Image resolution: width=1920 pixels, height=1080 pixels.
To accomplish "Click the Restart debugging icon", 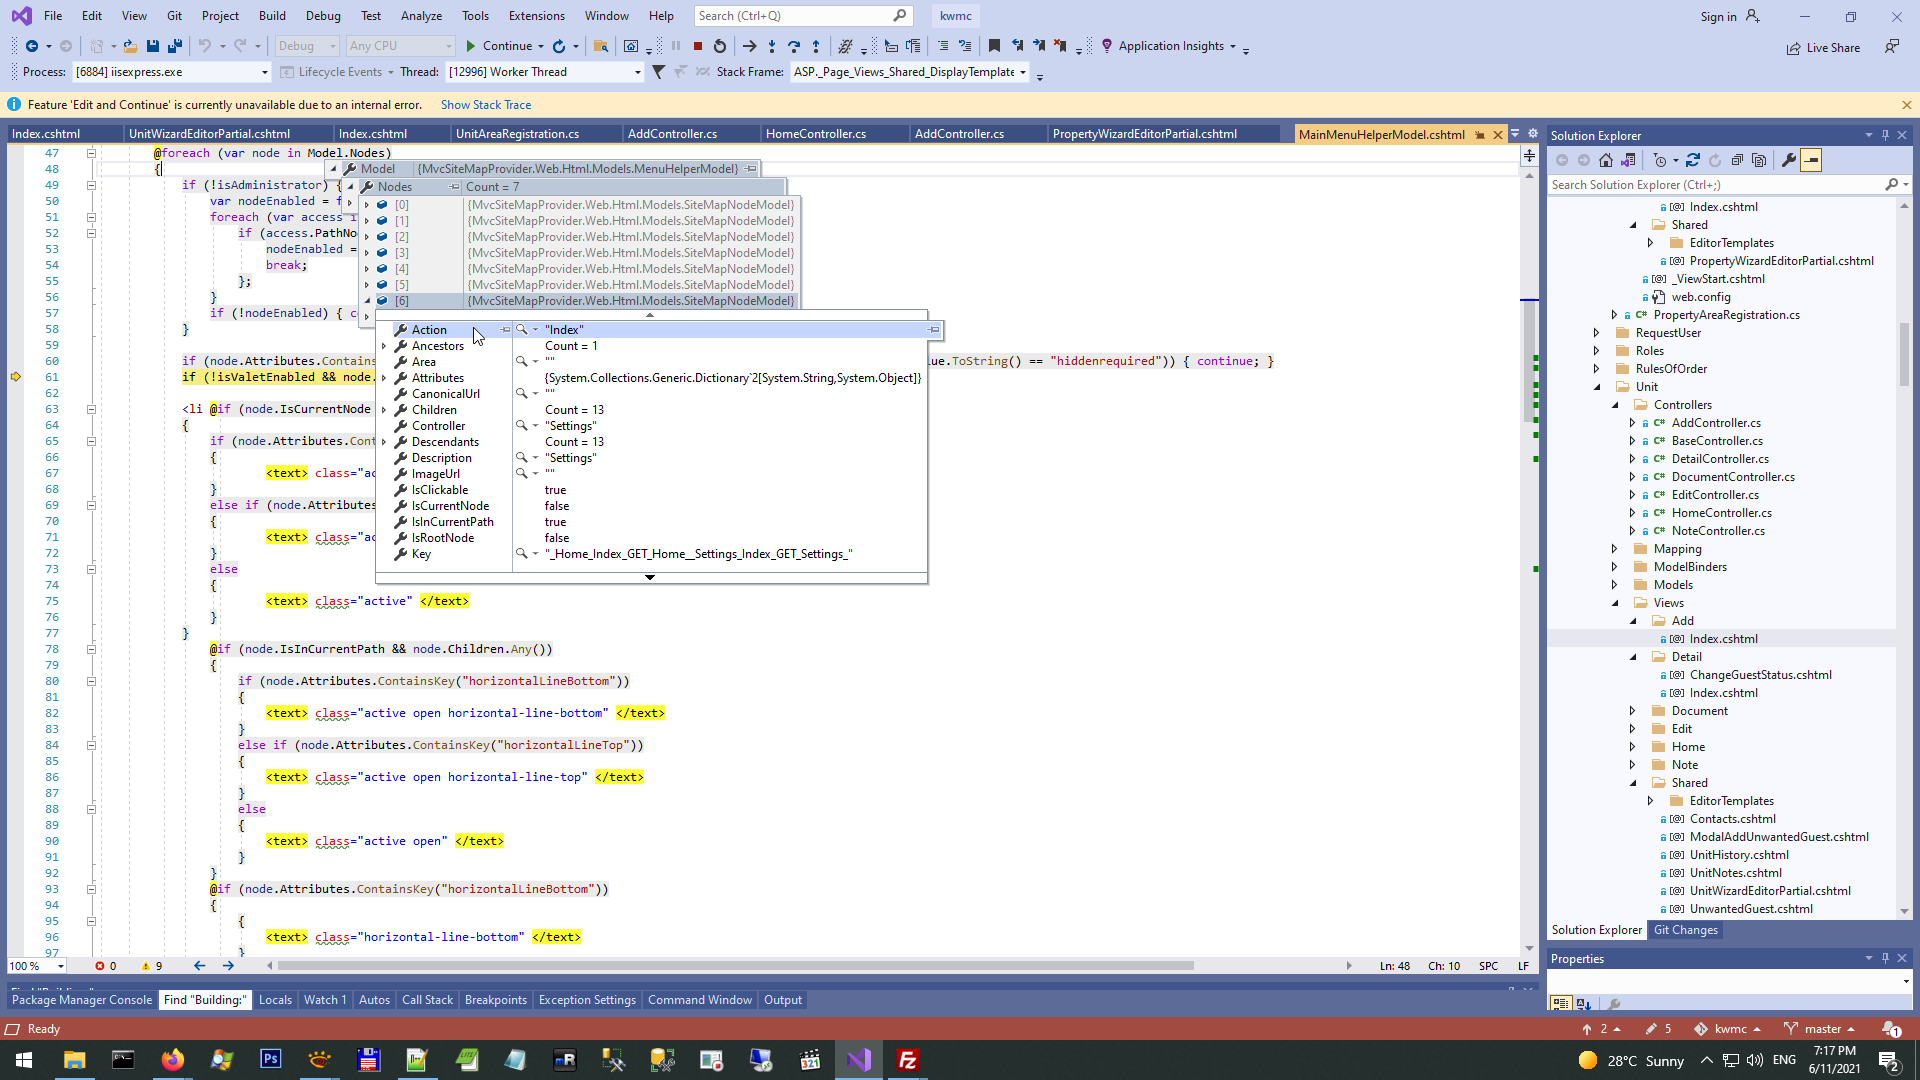I will point(719,46).
